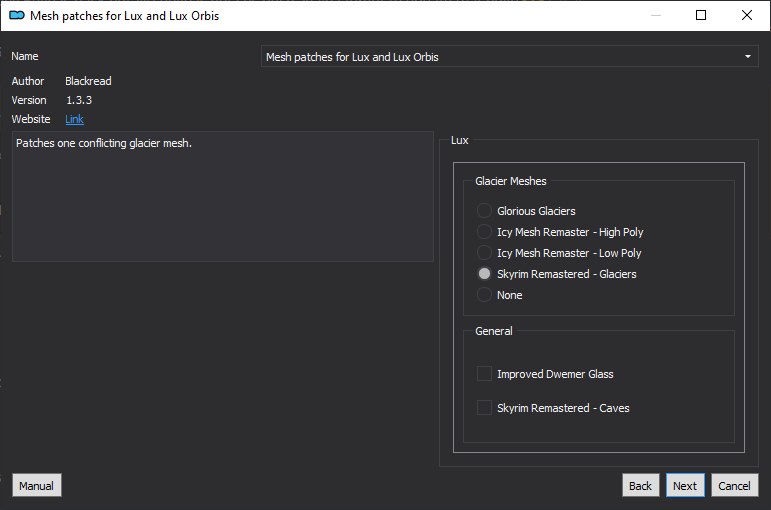
Task: Click the description box reading Patches one conflicting glacier mesh
Action: pos(223,196)
